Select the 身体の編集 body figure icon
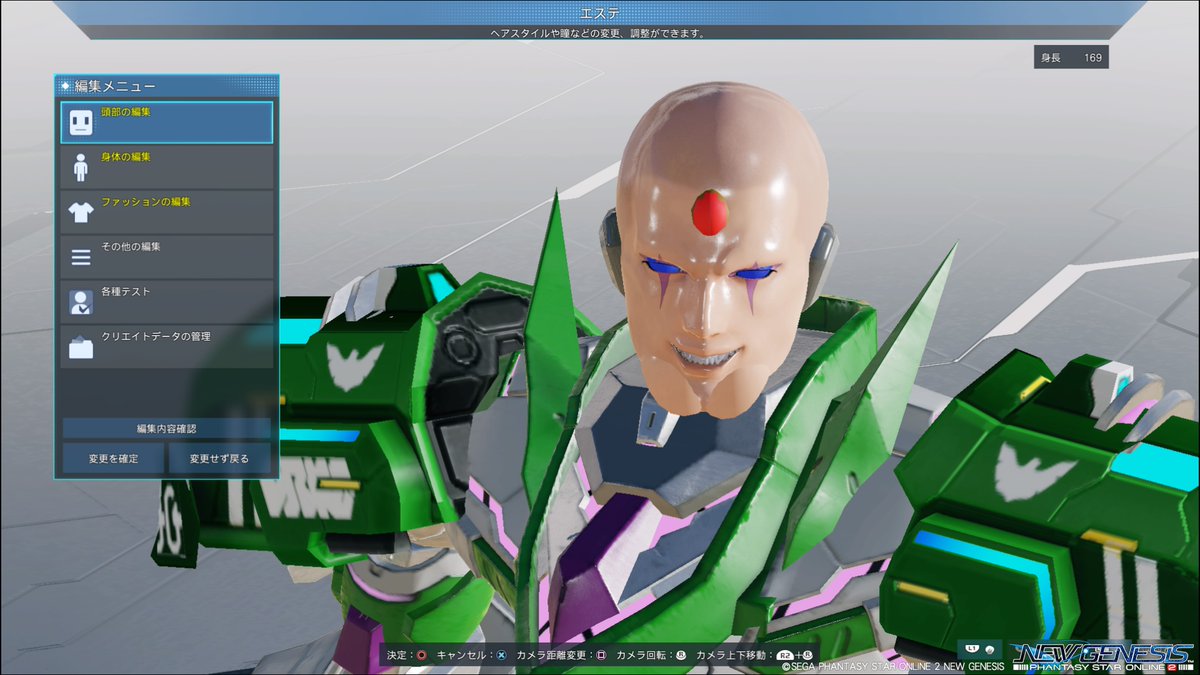 point(81,167)
